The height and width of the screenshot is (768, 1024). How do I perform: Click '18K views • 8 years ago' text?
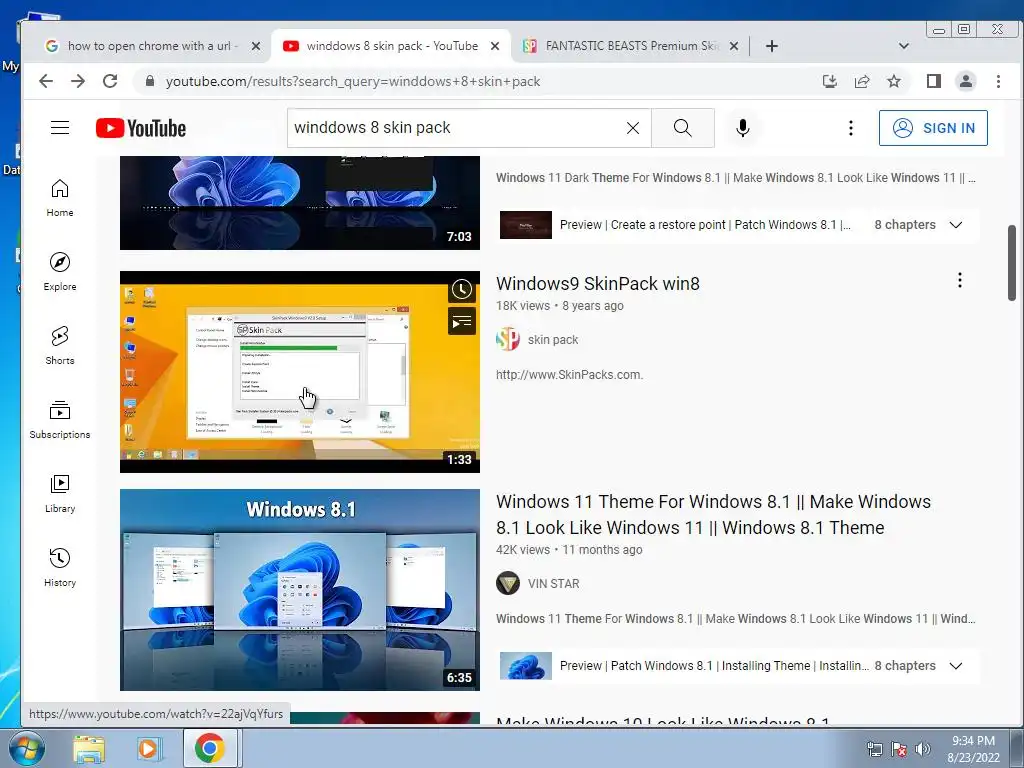tap(560, 306)
